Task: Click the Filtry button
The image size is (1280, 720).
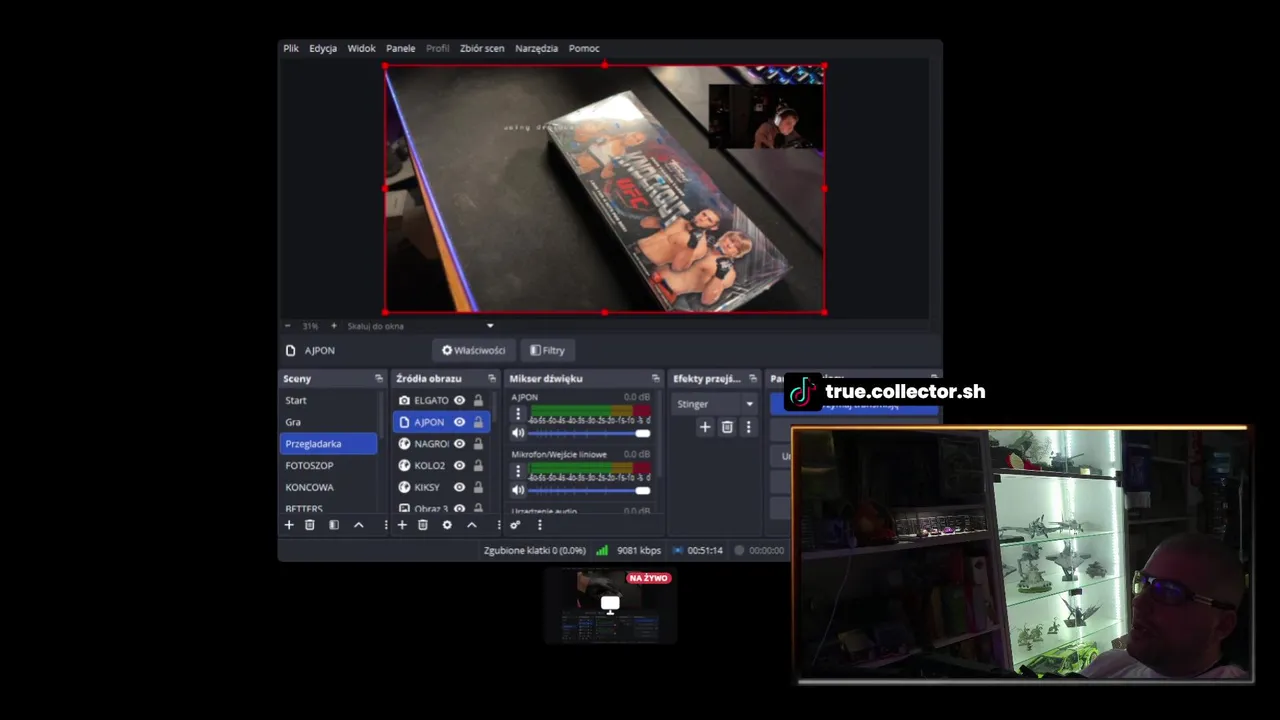Action: tap(547, 350)
